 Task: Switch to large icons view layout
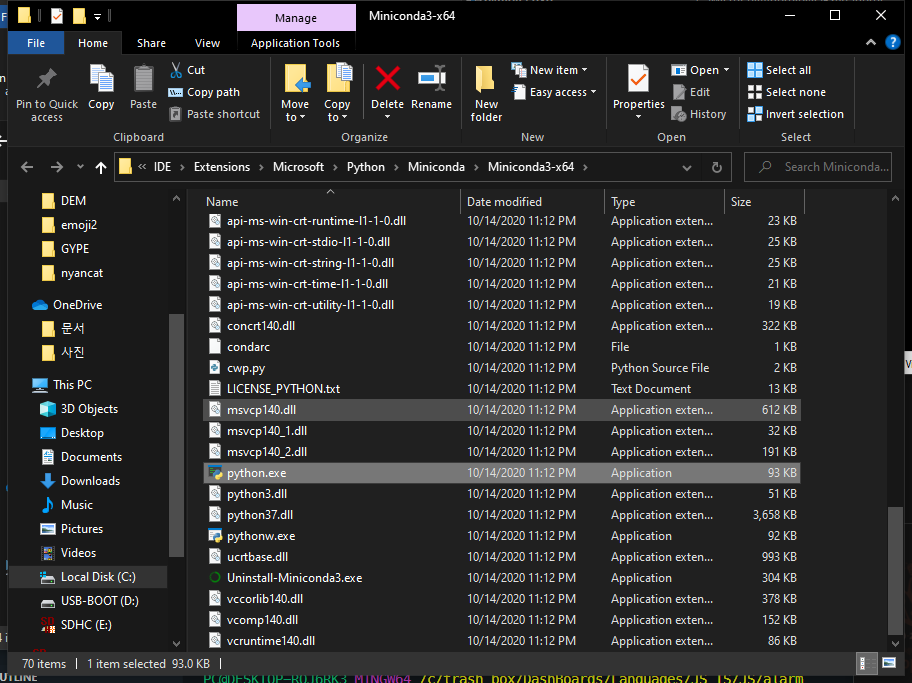(x=889, y=663)
